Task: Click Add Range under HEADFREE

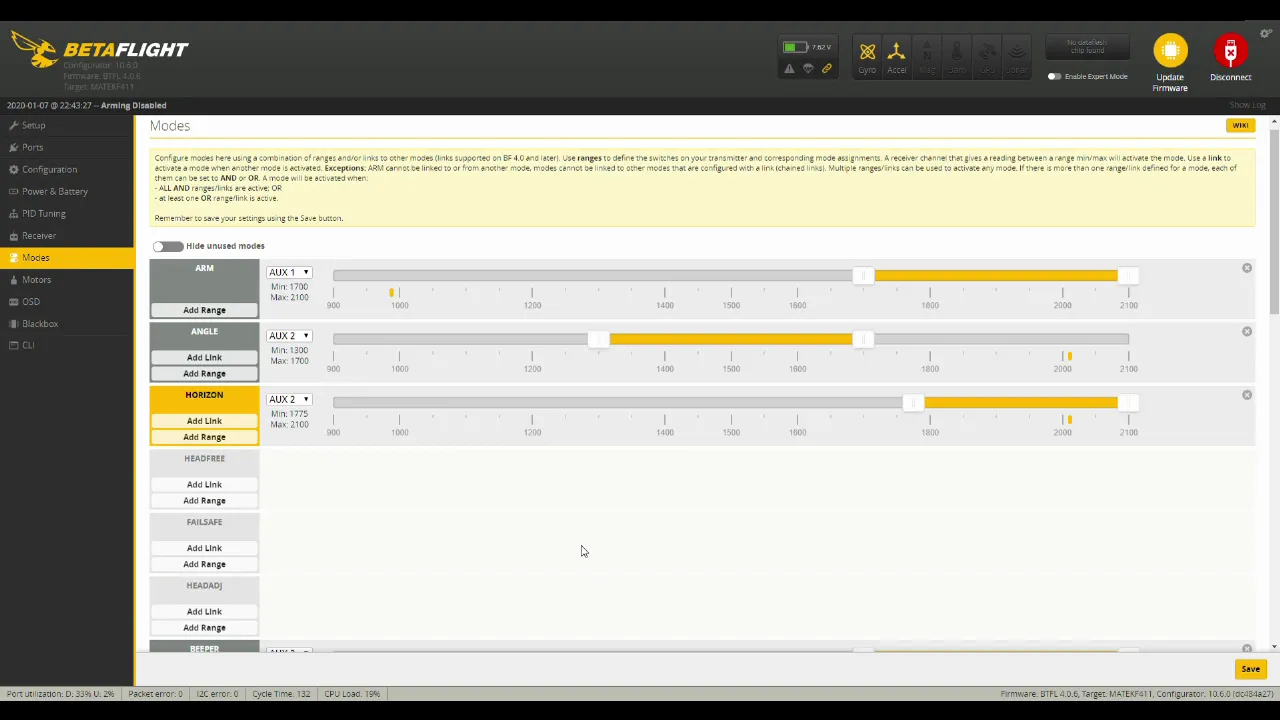Action: click(x=204, y=500)
